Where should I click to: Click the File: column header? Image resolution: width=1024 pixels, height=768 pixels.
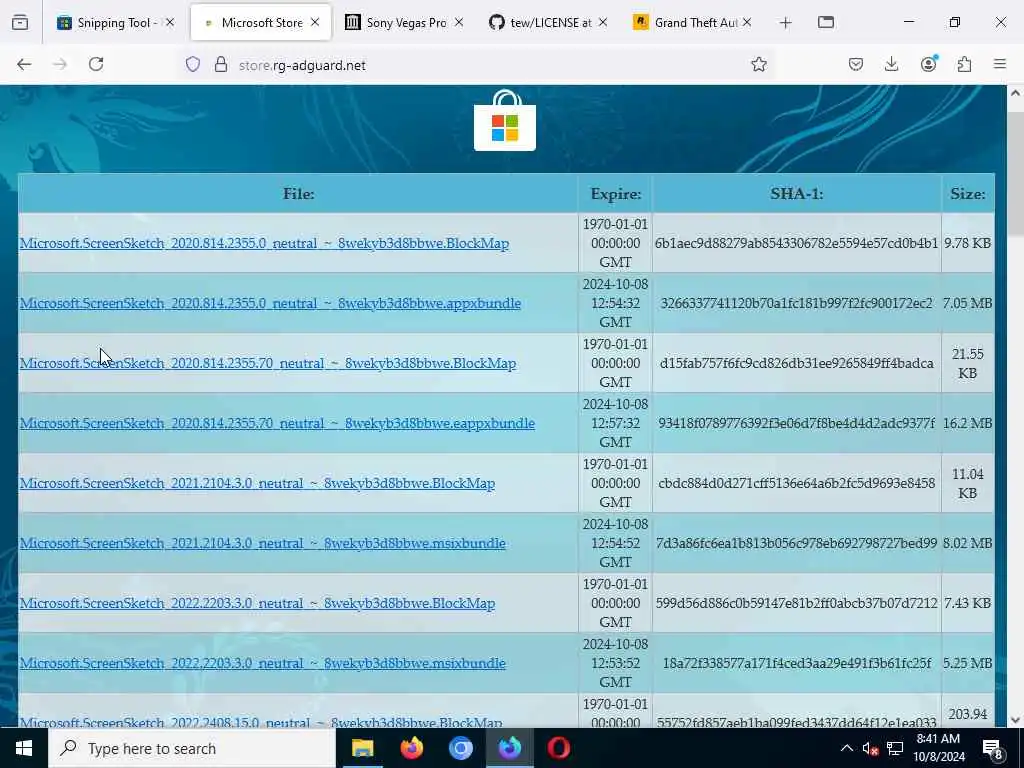298,194
